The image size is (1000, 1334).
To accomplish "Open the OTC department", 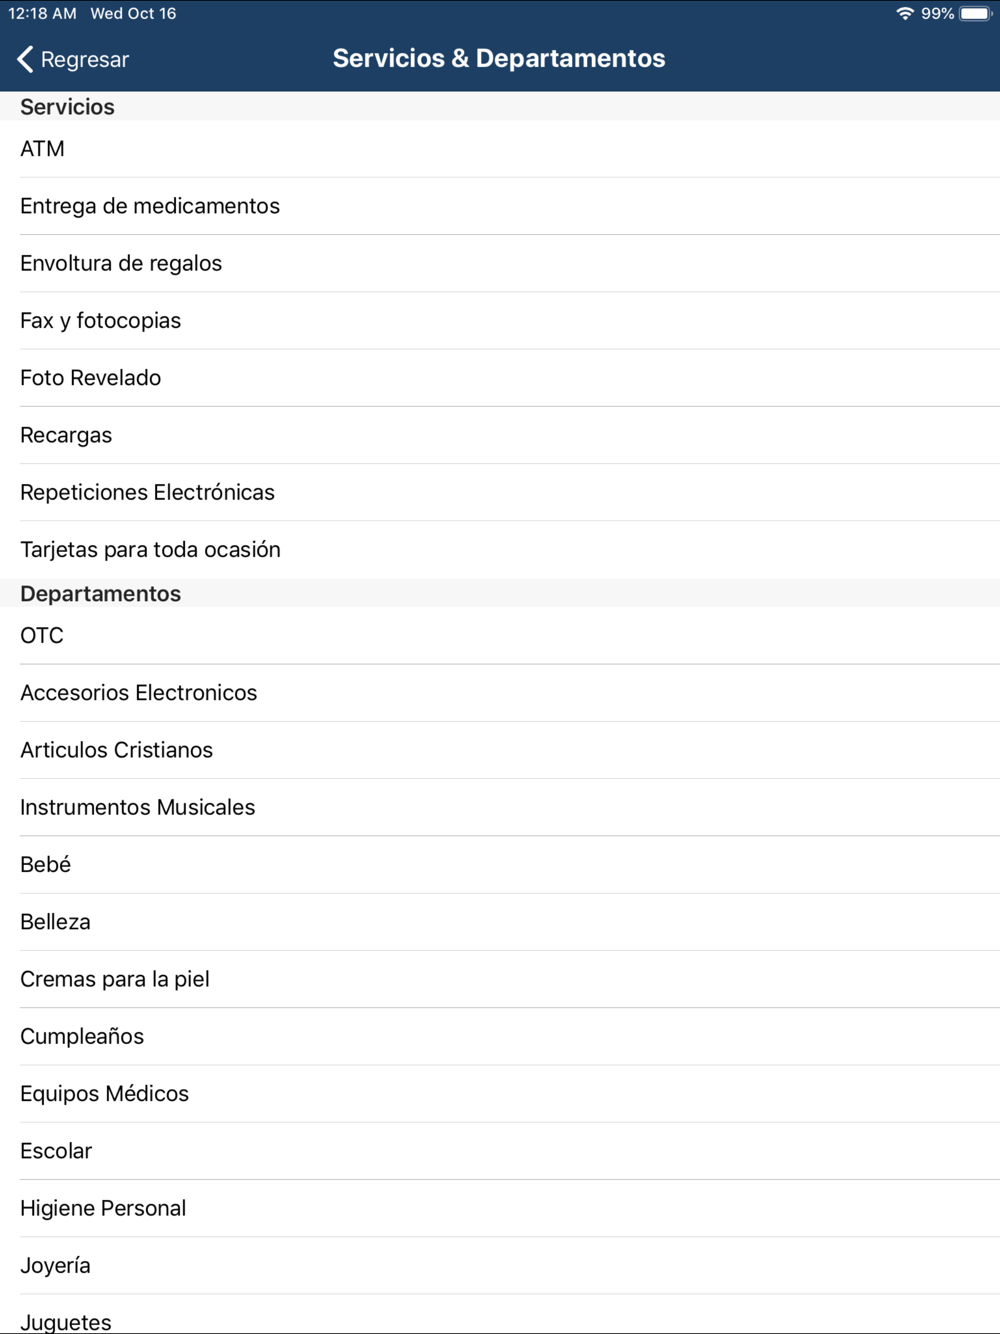I will click(x=500, y=636).
